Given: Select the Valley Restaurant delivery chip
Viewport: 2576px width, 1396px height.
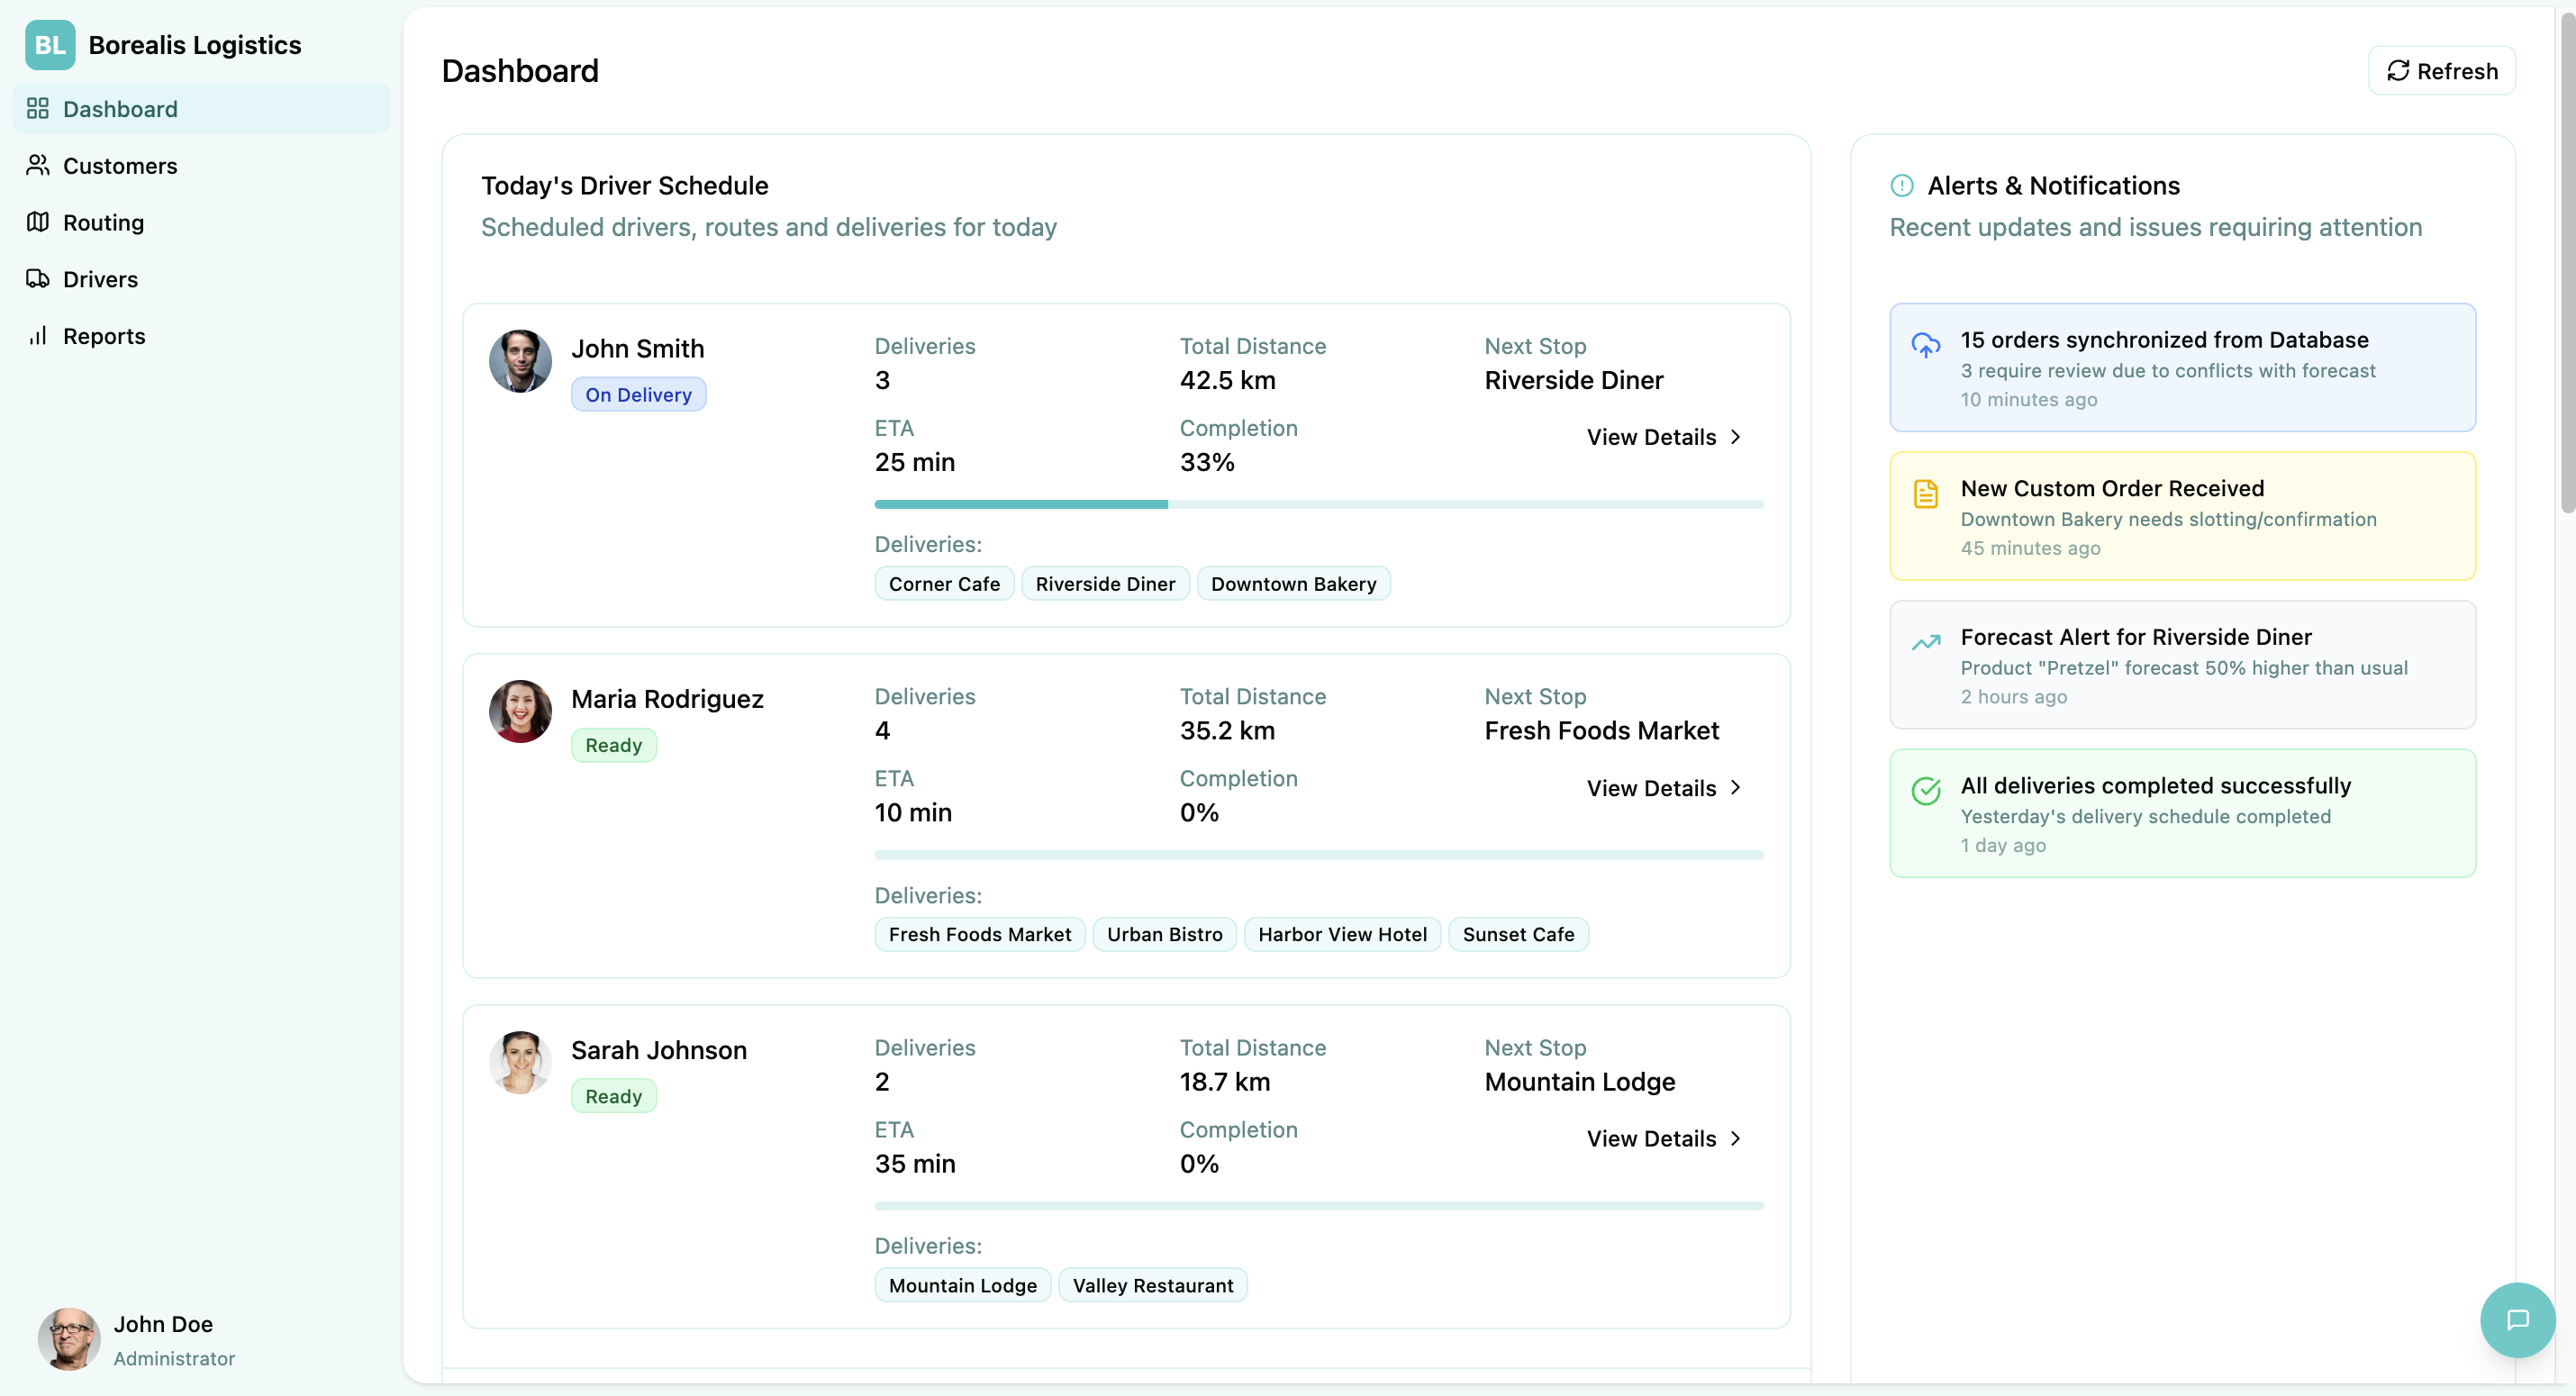Looking at the screenshot, I should point(1152,1285).
